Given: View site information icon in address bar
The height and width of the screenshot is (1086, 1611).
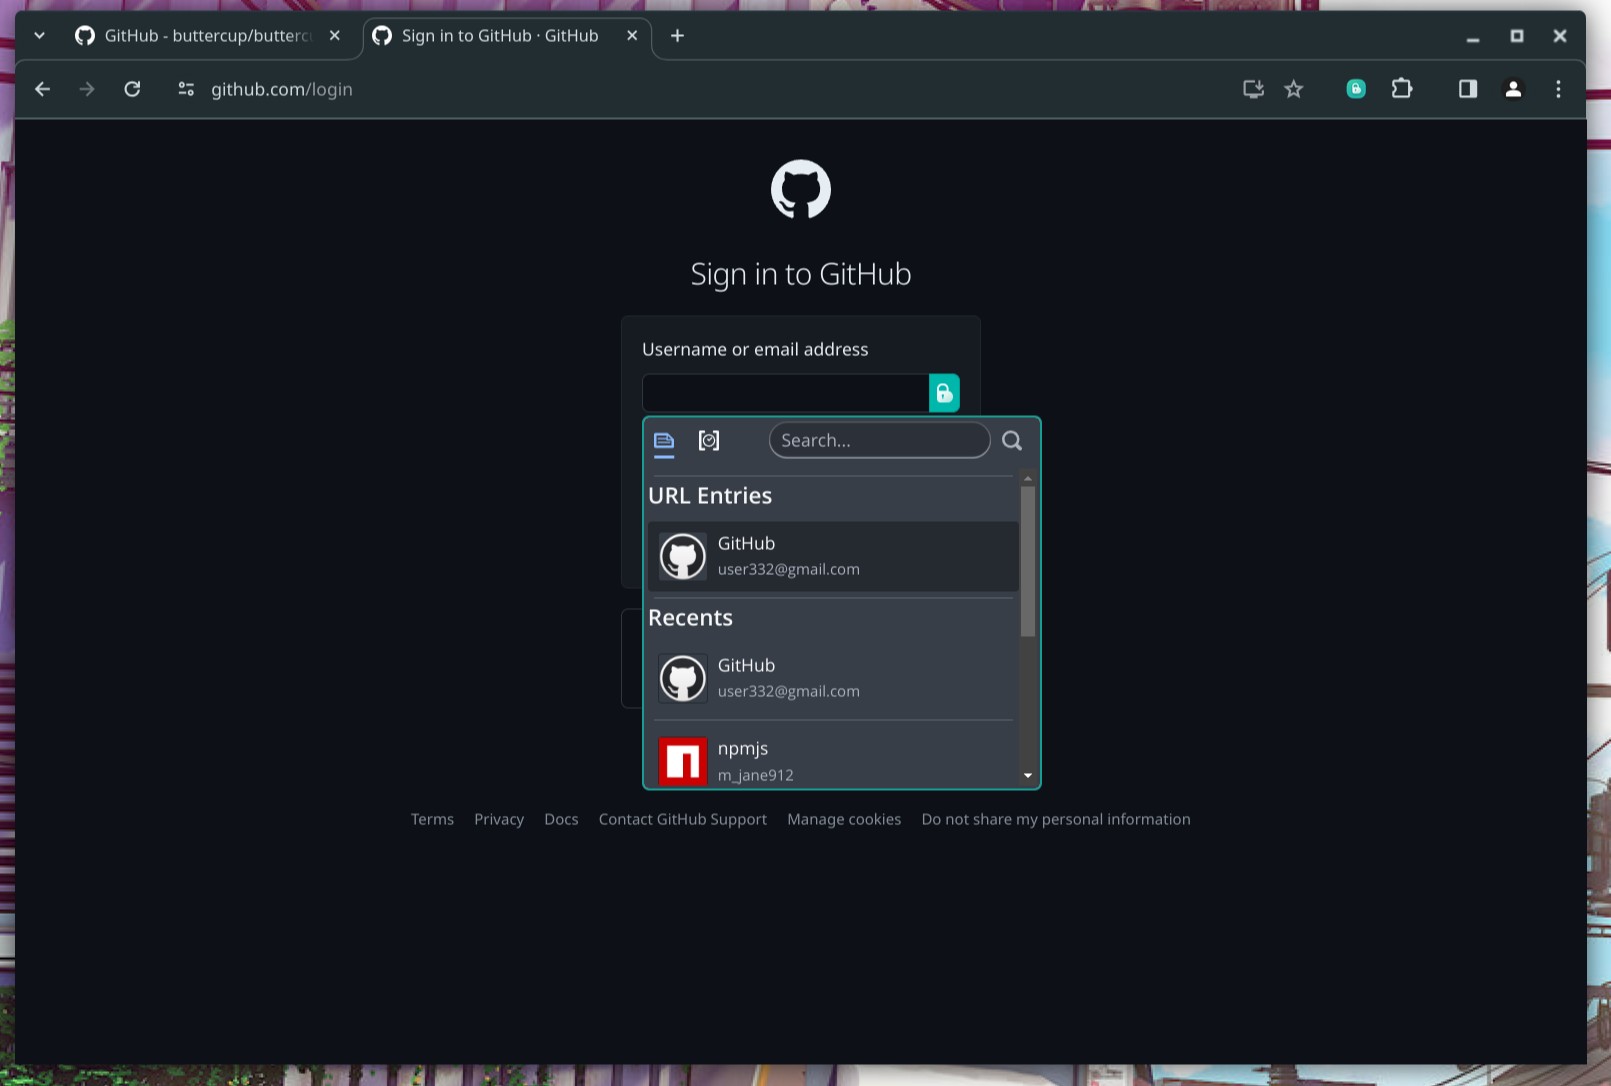Looking at the screenshot, I should (186, 89).
